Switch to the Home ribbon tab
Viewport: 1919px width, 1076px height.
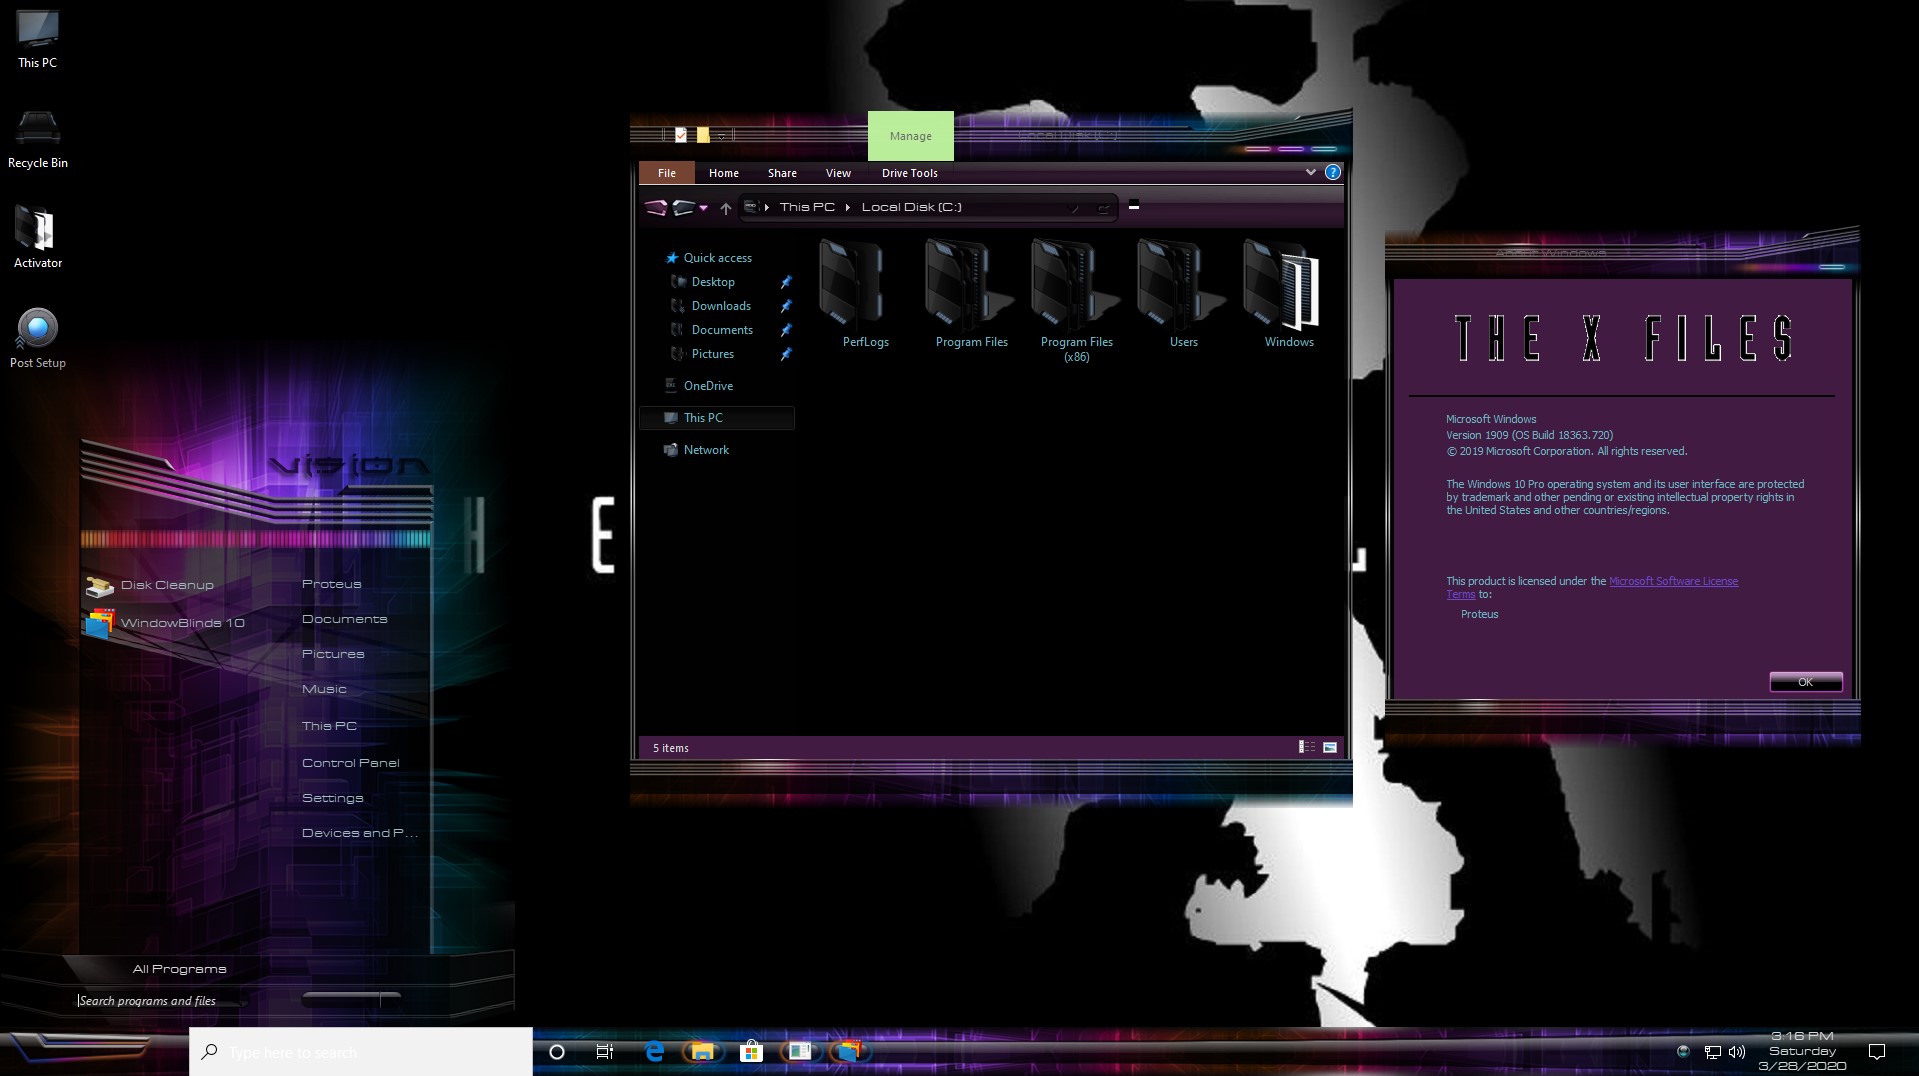pos(724,173)
